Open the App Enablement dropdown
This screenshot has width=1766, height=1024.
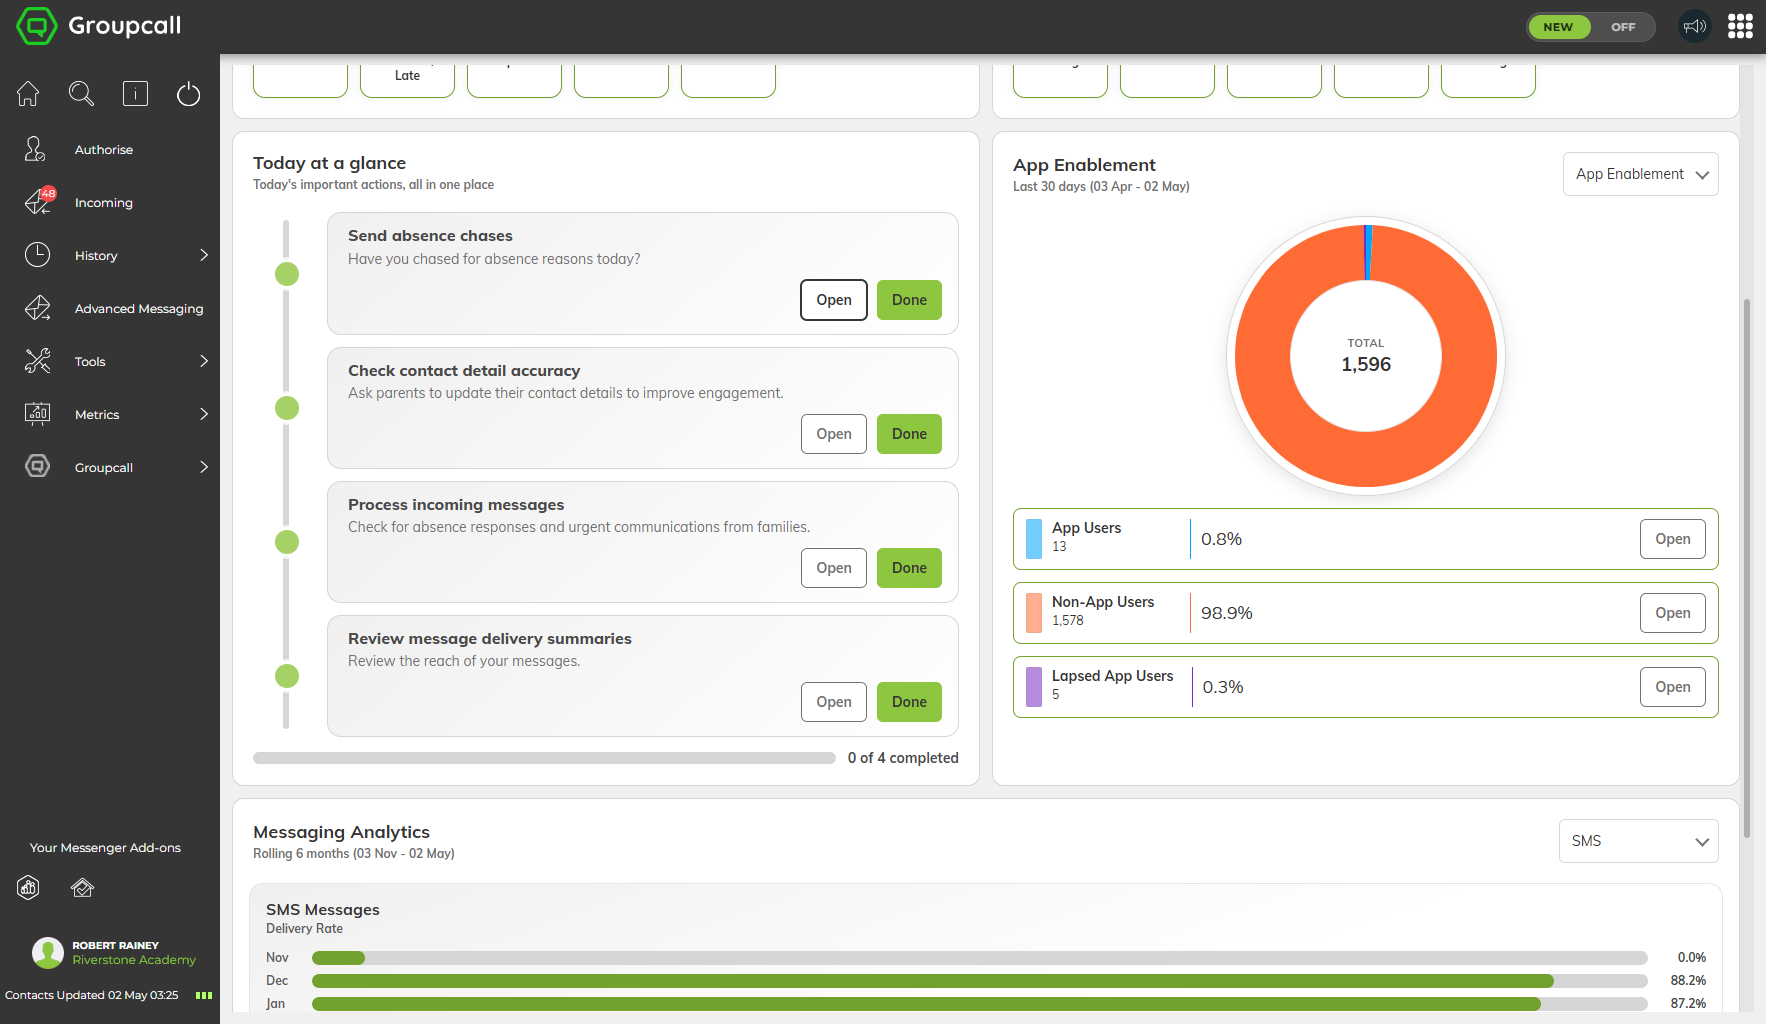click(x=1640, y=174)
